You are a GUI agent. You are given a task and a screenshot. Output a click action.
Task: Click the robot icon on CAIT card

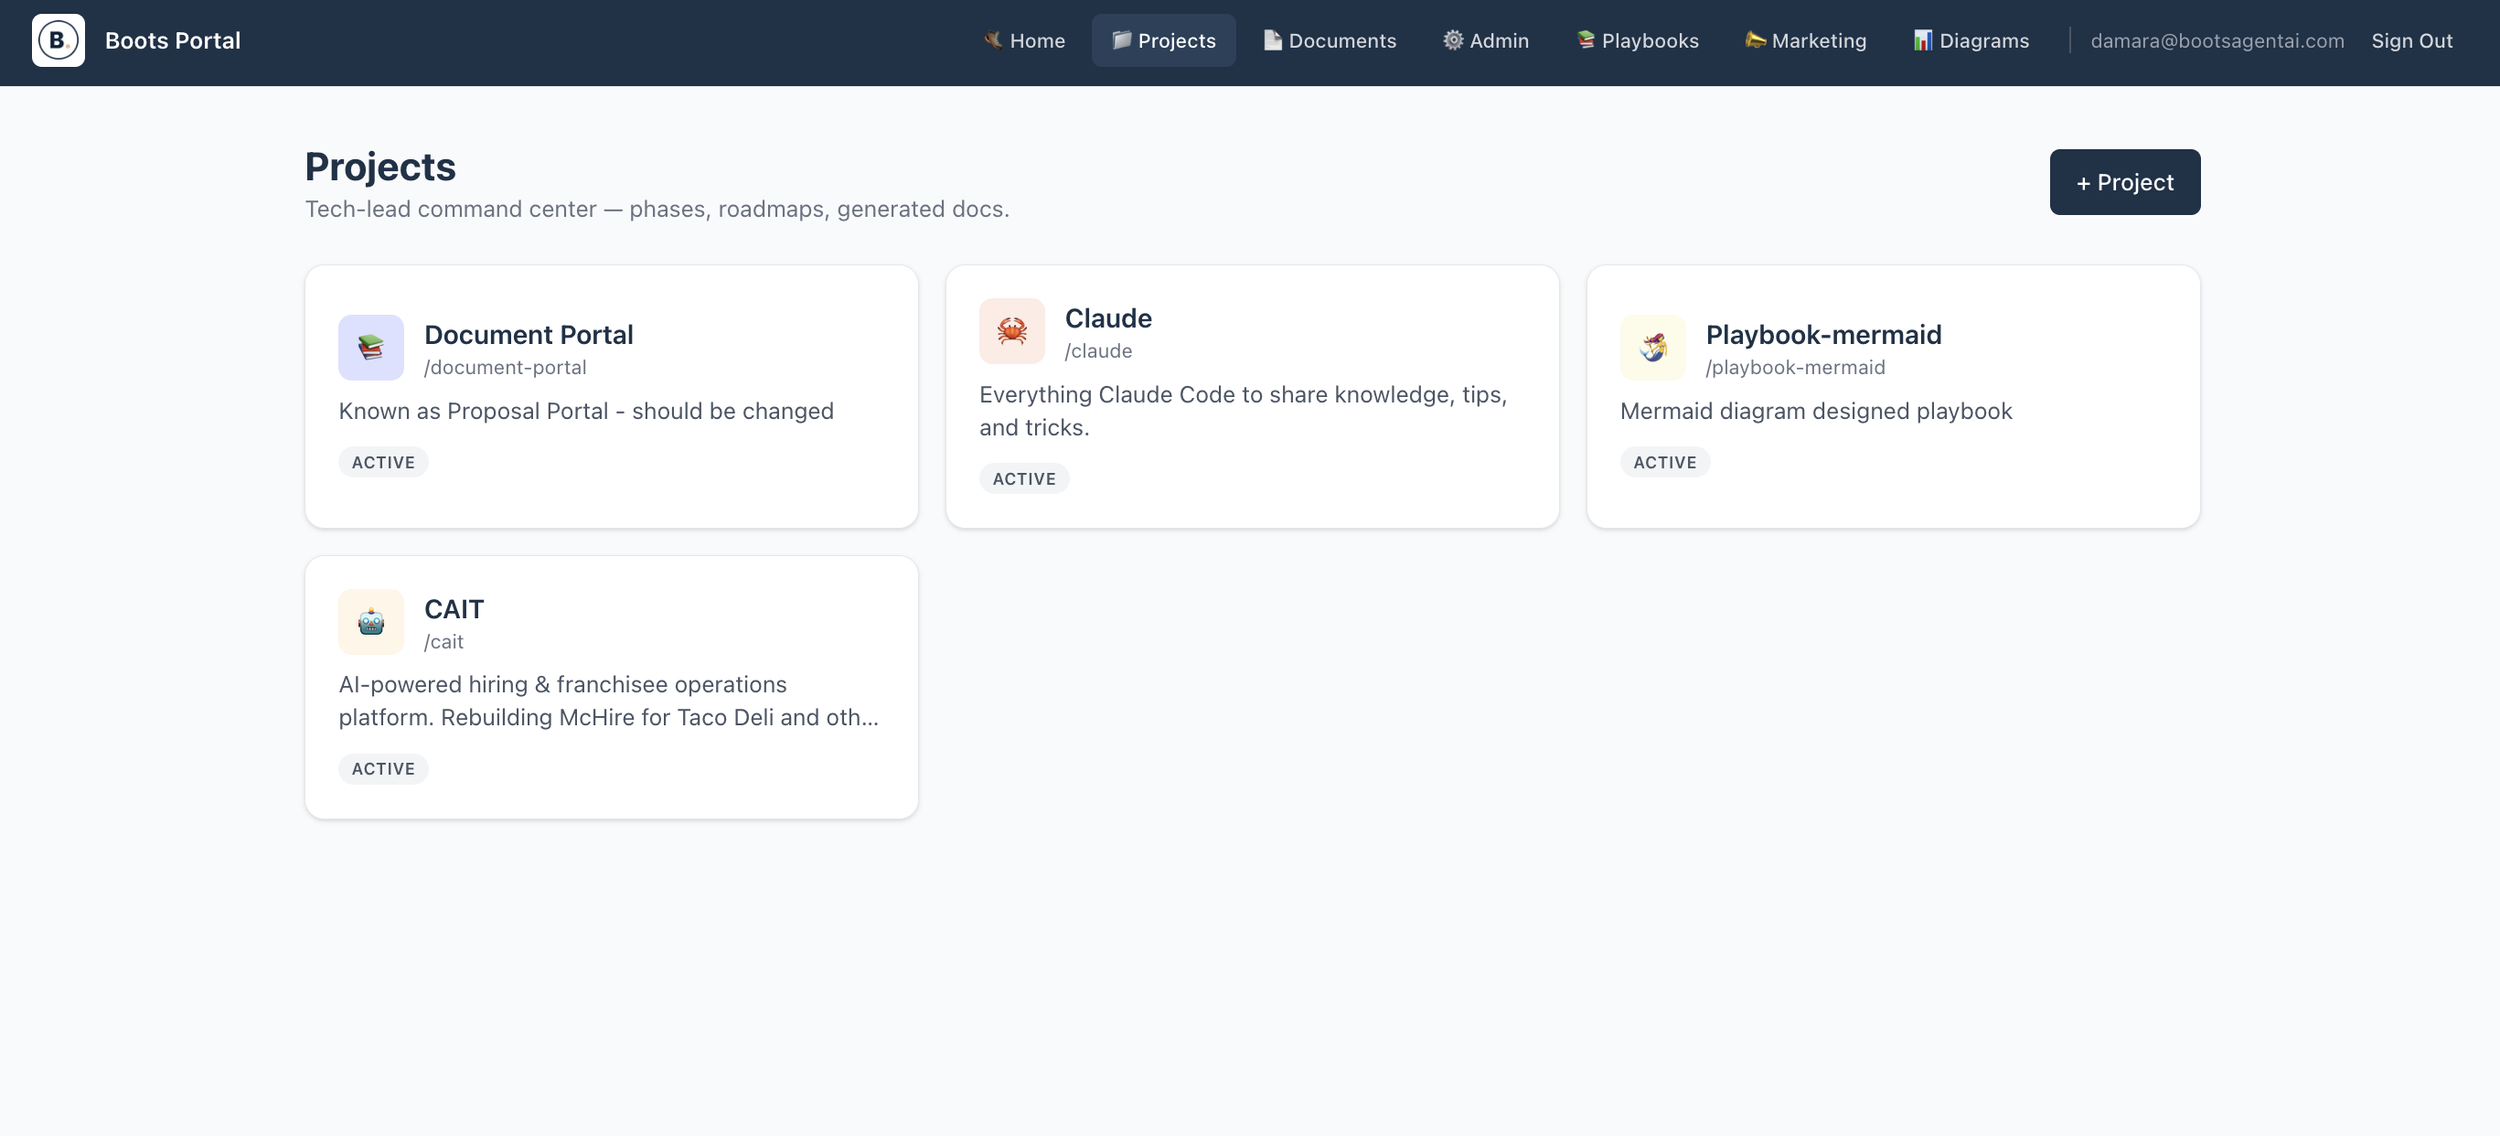[x=371, y=622]
